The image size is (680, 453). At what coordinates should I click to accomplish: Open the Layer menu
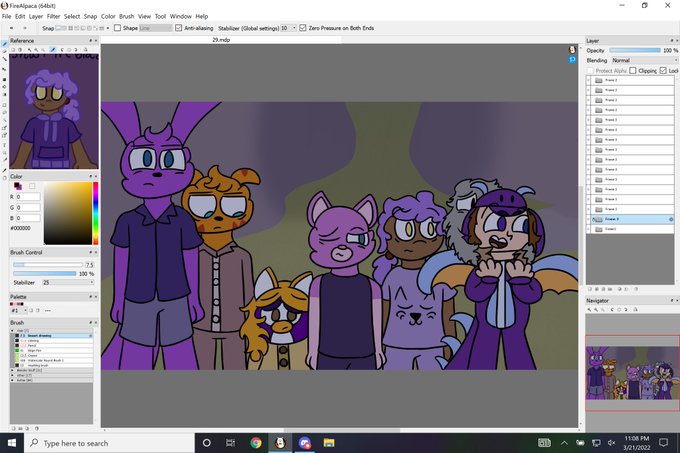(x=36, y=16)
